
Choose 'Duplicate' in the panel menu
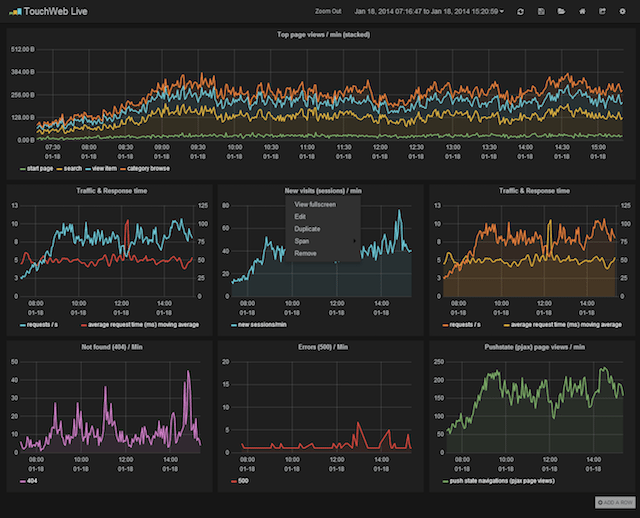tap(307, 229)
